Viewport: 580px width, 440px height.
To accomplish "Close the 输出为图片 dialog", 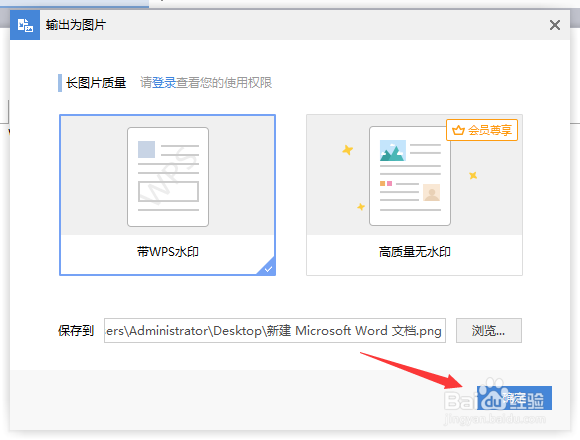I will [x=554, y=25].
